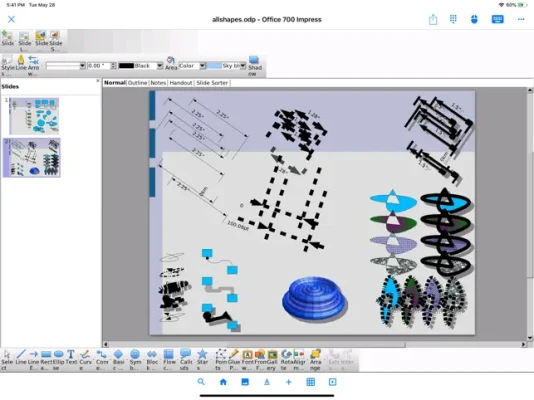Image resolution: width=534 pixels, height=400 pixels.
Task: Select the first slide thumbnail
Action: tap(34, 116)
